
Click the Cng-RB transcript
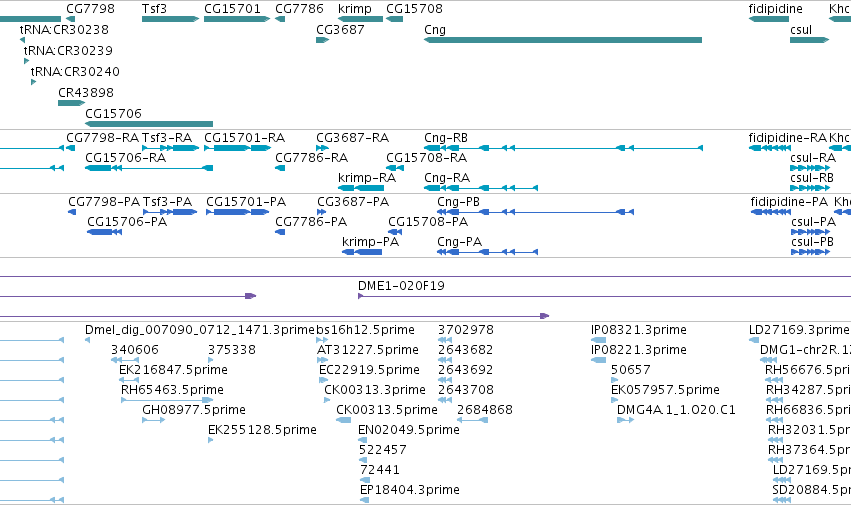[x=563, y=148]
